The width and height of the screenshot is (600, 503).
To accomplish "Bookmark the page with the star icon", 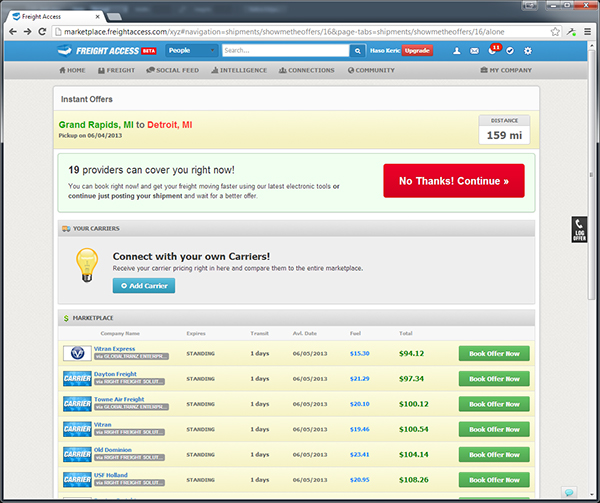I will (555, 32).
